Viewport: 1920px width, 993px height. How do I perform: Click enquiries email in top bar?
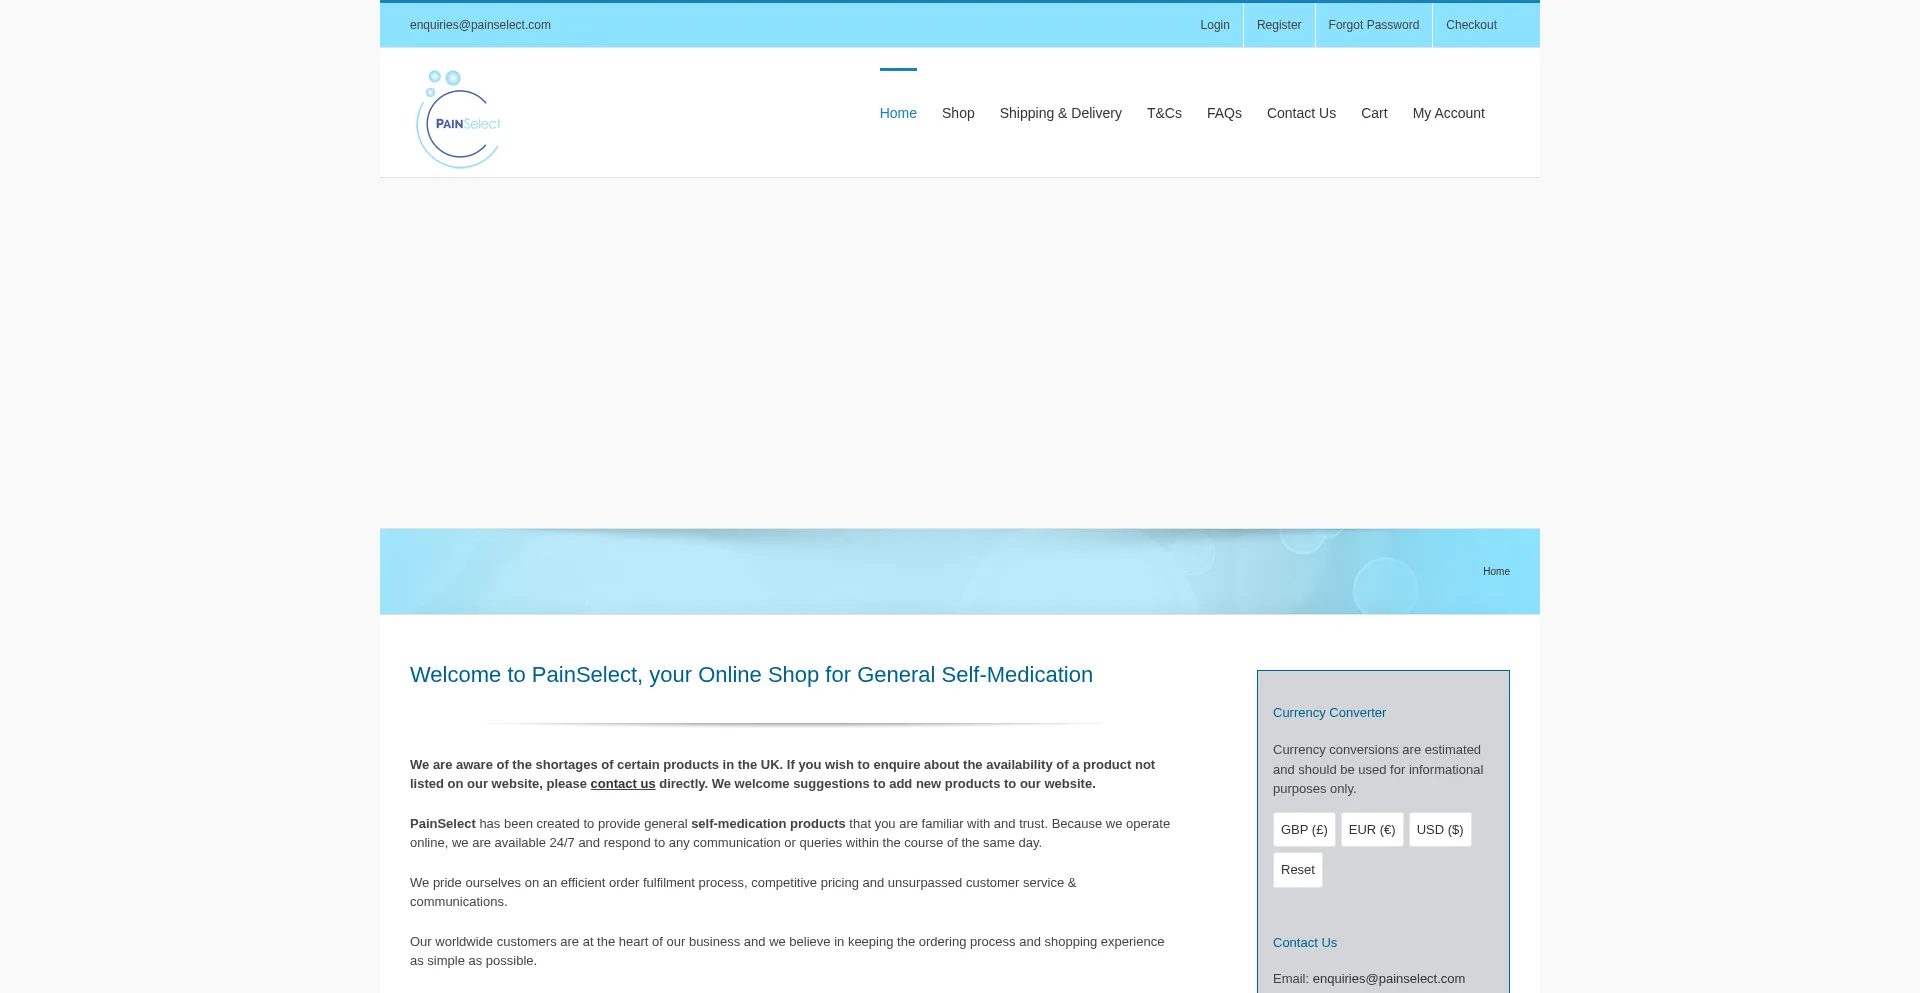coord(480,25)
